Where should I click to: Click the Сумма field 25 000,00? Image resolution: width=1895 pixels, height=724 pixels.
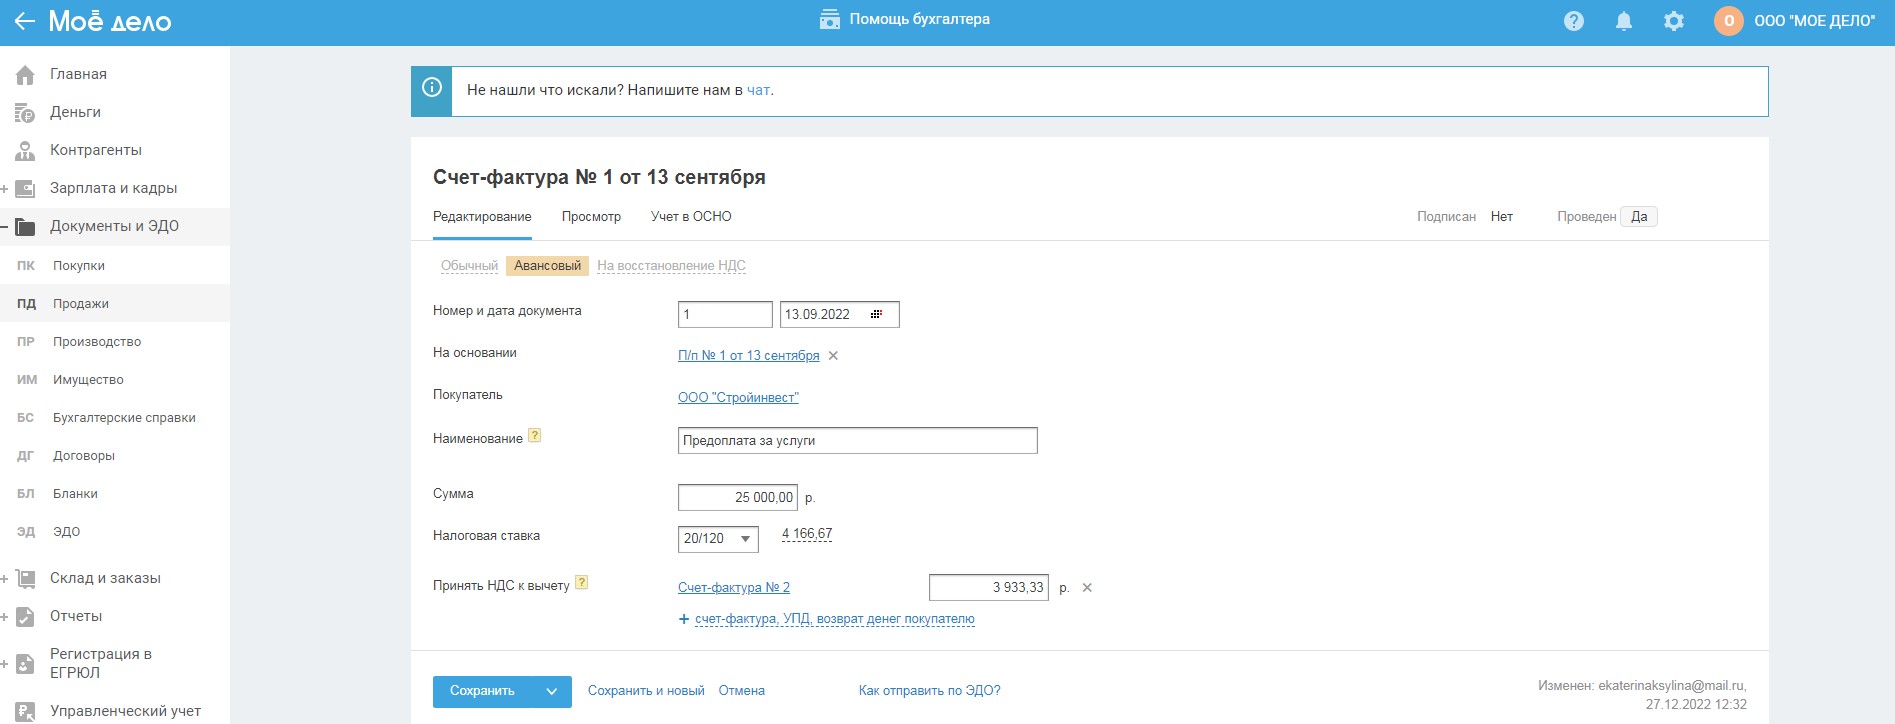[738, 497]
